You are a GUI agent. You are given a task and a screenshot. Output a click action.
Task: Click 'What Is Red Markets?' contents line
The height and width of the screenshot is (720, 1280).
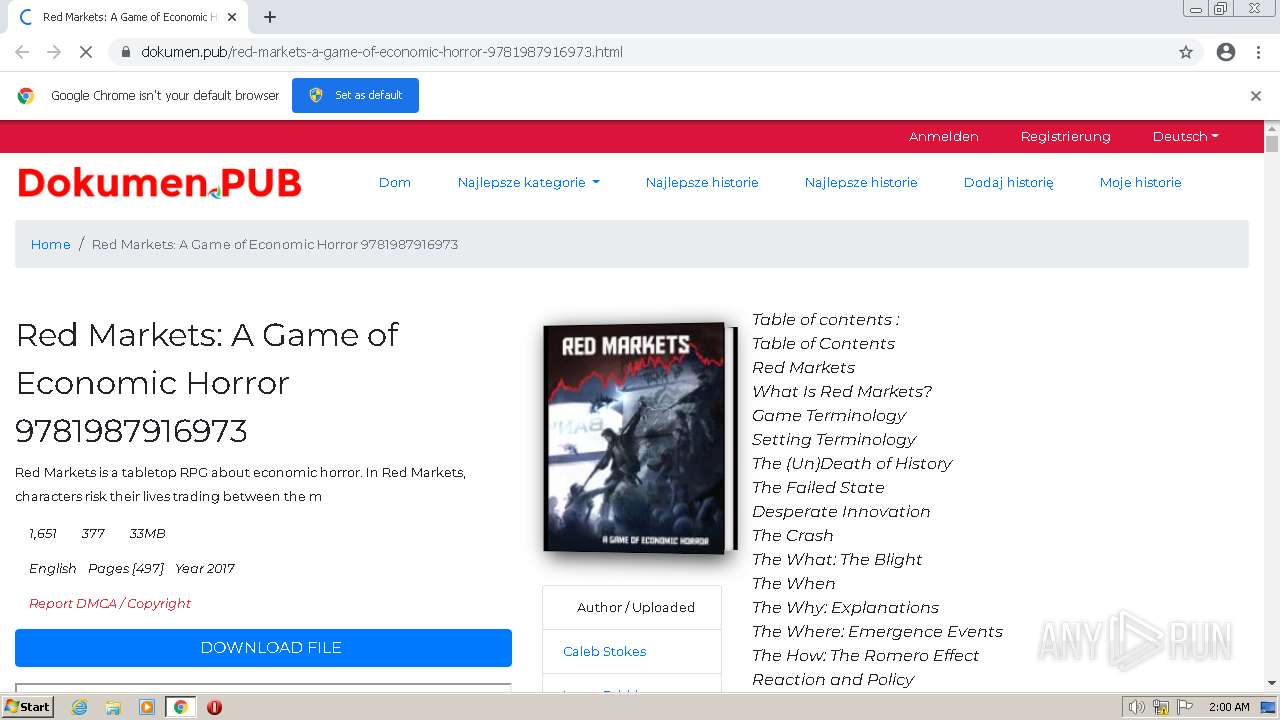(842, 391)
